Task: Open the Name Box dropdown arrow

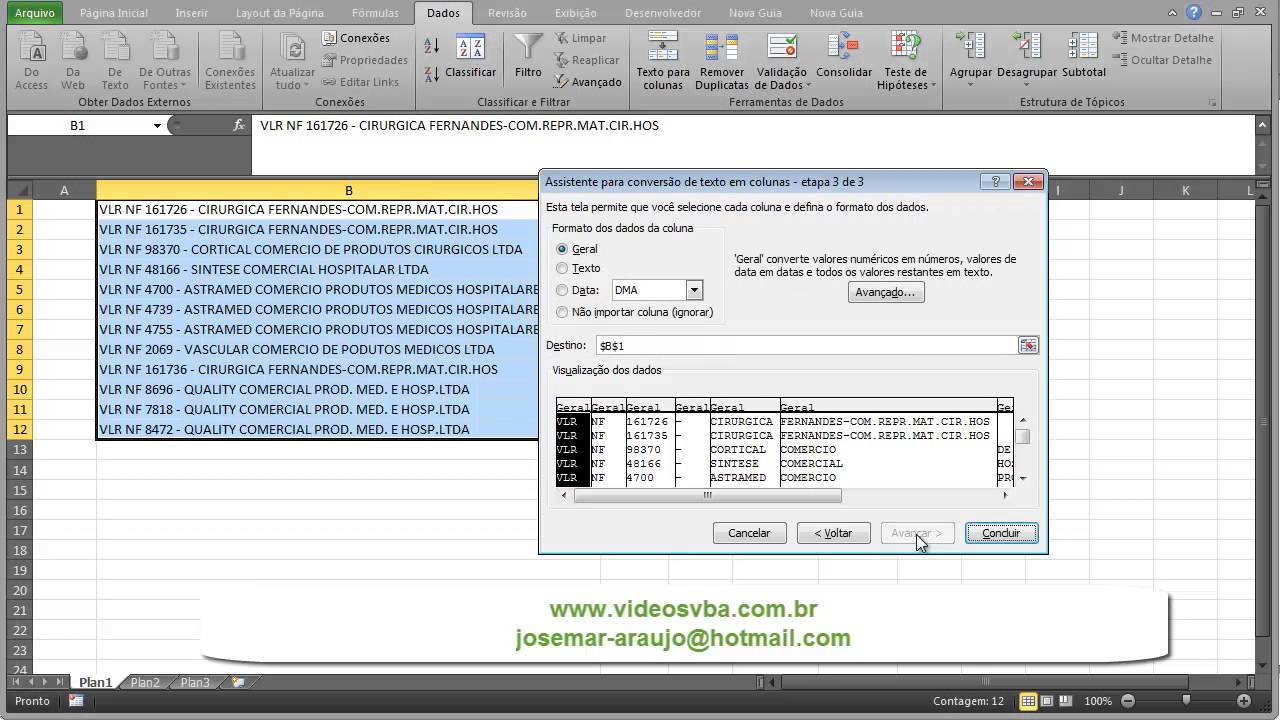Action: point(157,125)
